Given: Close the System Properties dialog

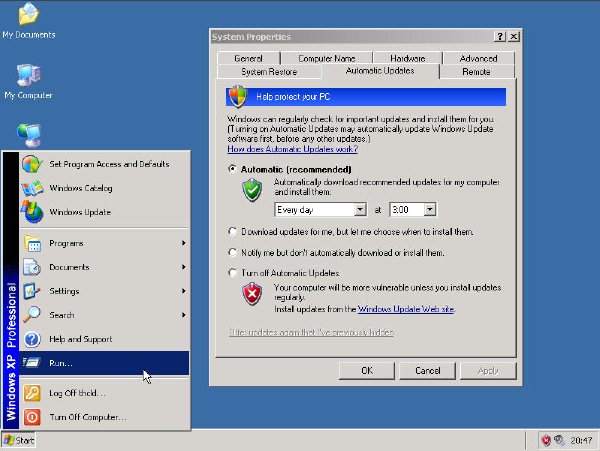Looking at the screenshot, I should click(x=514, y=36).
